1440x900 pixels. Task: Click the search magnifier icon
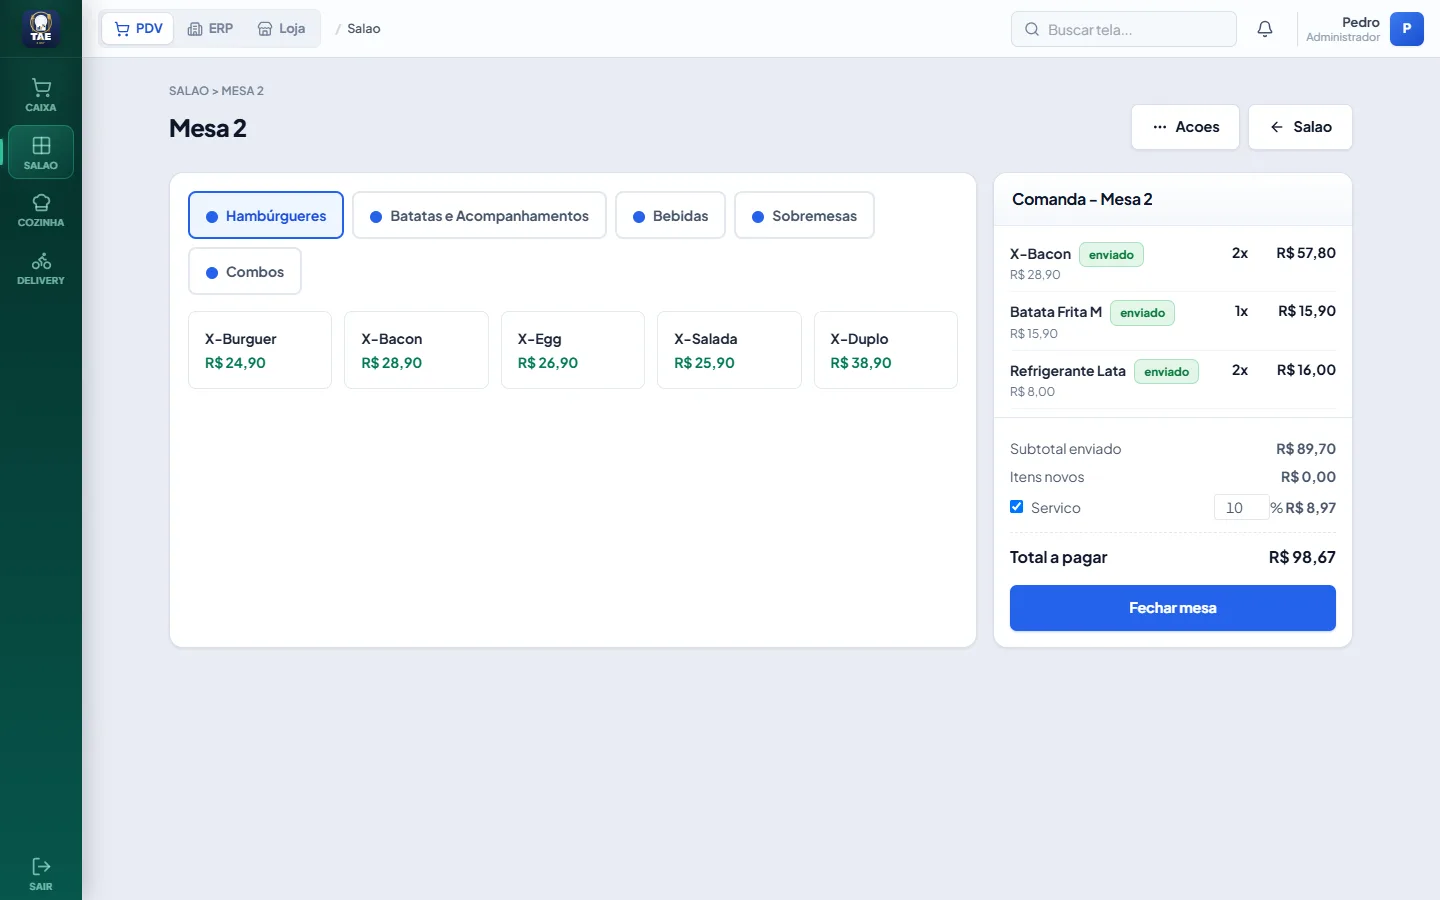click(x=1032, y=30)
